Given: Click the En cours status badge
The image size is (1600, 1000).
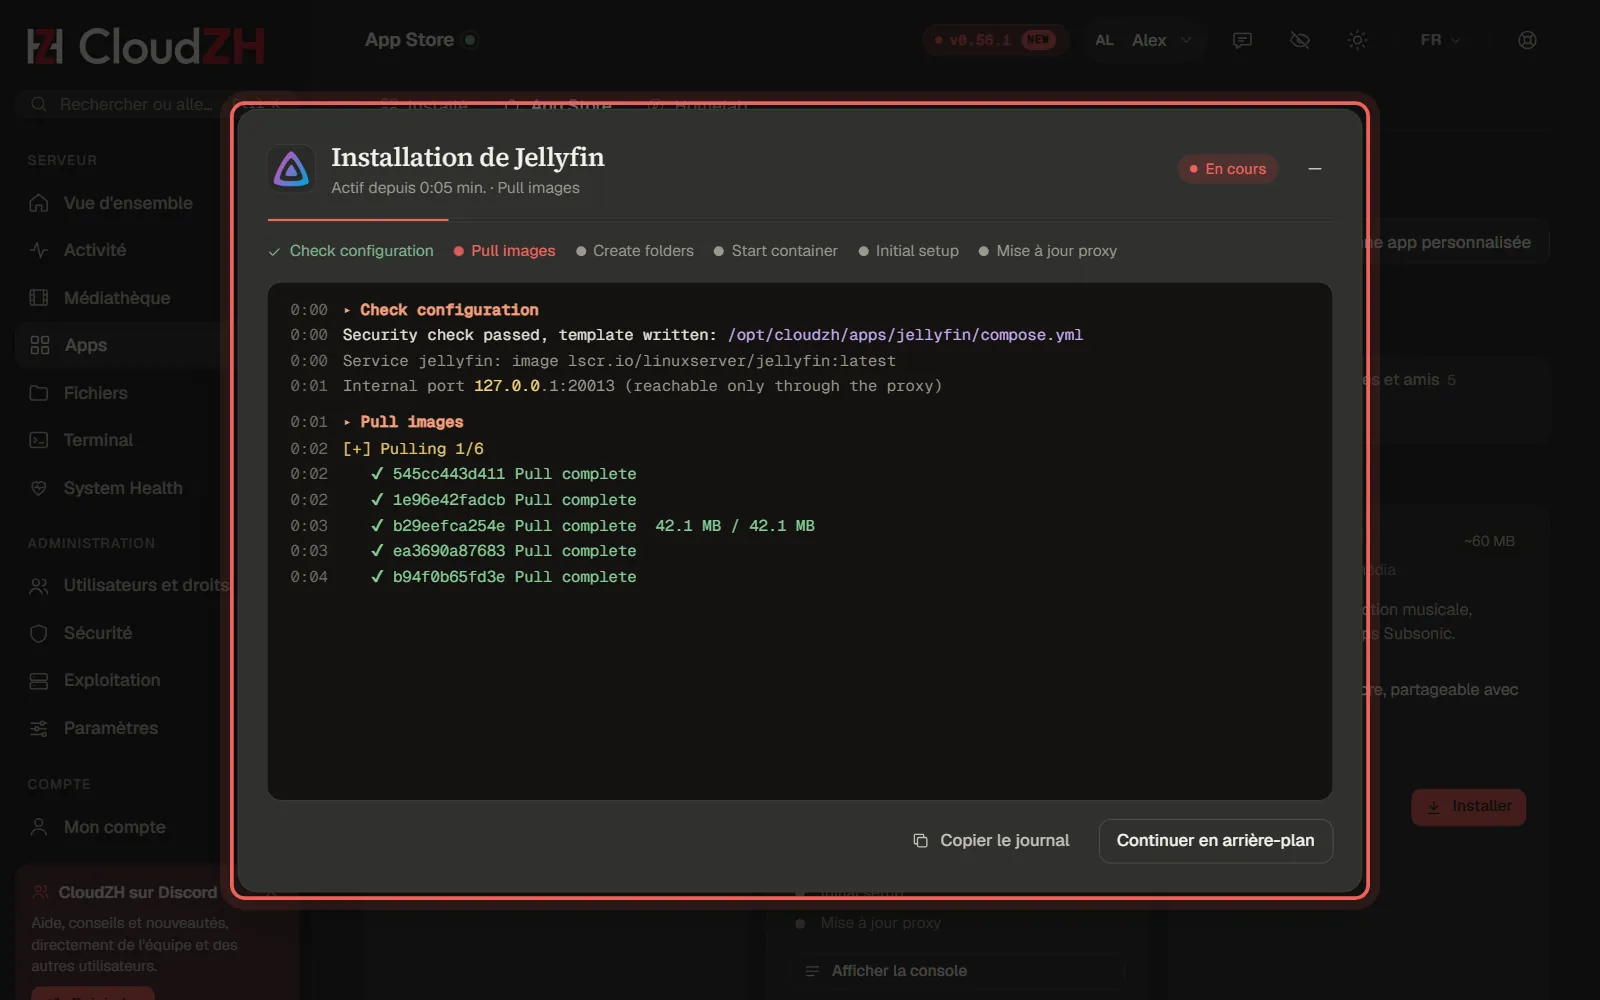Looking at the screenshot, I should tap(1227, 169).
